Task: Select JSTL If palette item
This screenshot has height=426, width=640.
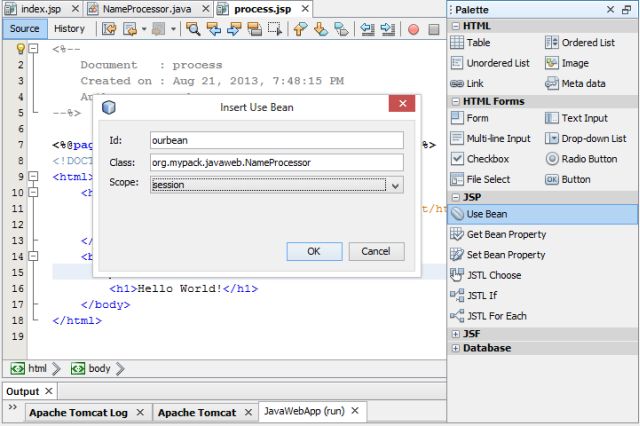Action: pos(473,295)
